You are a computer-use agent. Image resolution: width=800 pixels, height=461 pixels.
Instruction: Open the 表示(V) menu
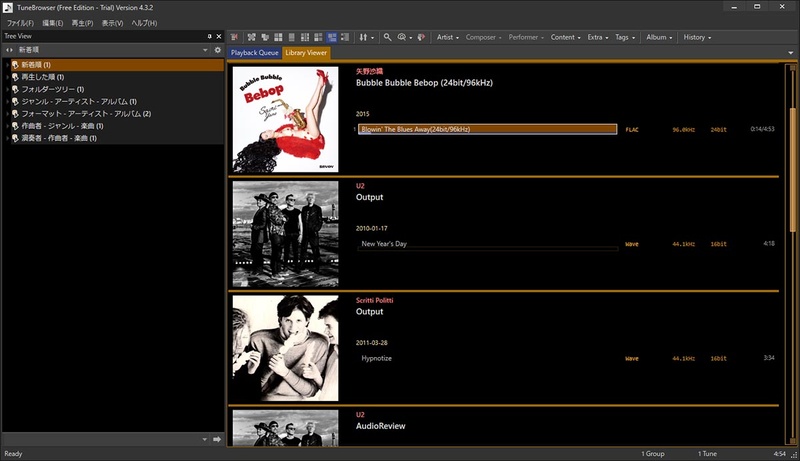tap(112, 23)
